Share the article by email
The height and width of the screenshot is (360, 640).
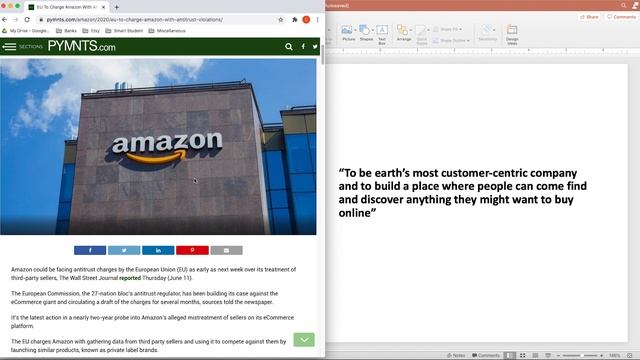[x=227, y=250]
